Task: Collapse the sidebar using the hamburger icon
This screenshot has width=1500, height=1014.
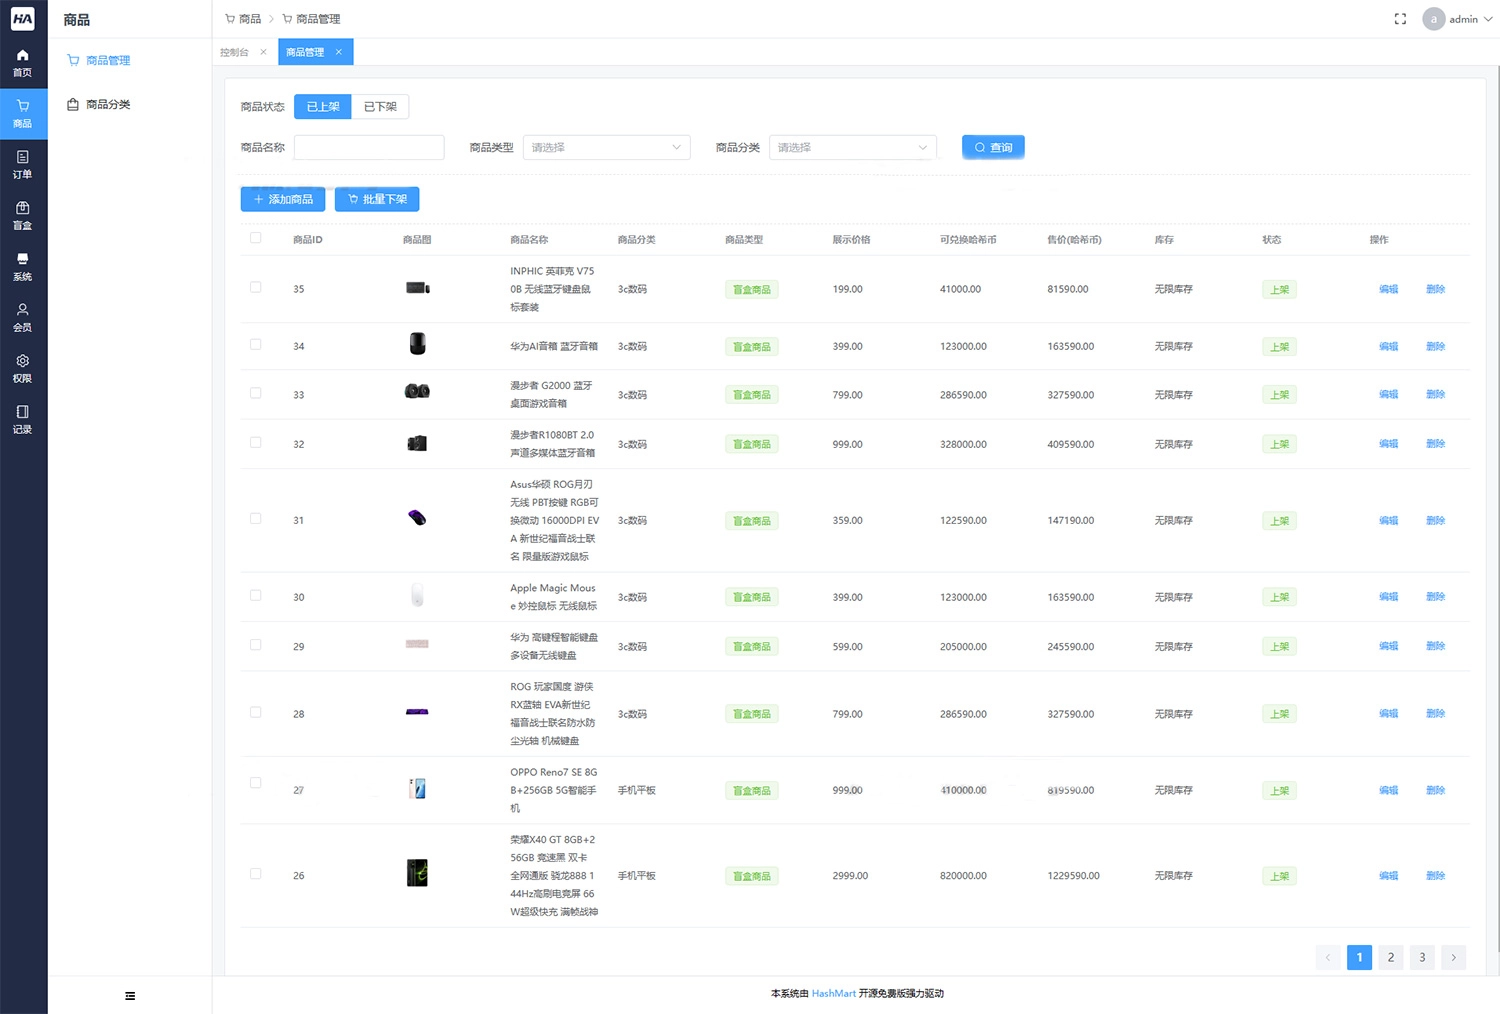Action: tap(130, 996)
